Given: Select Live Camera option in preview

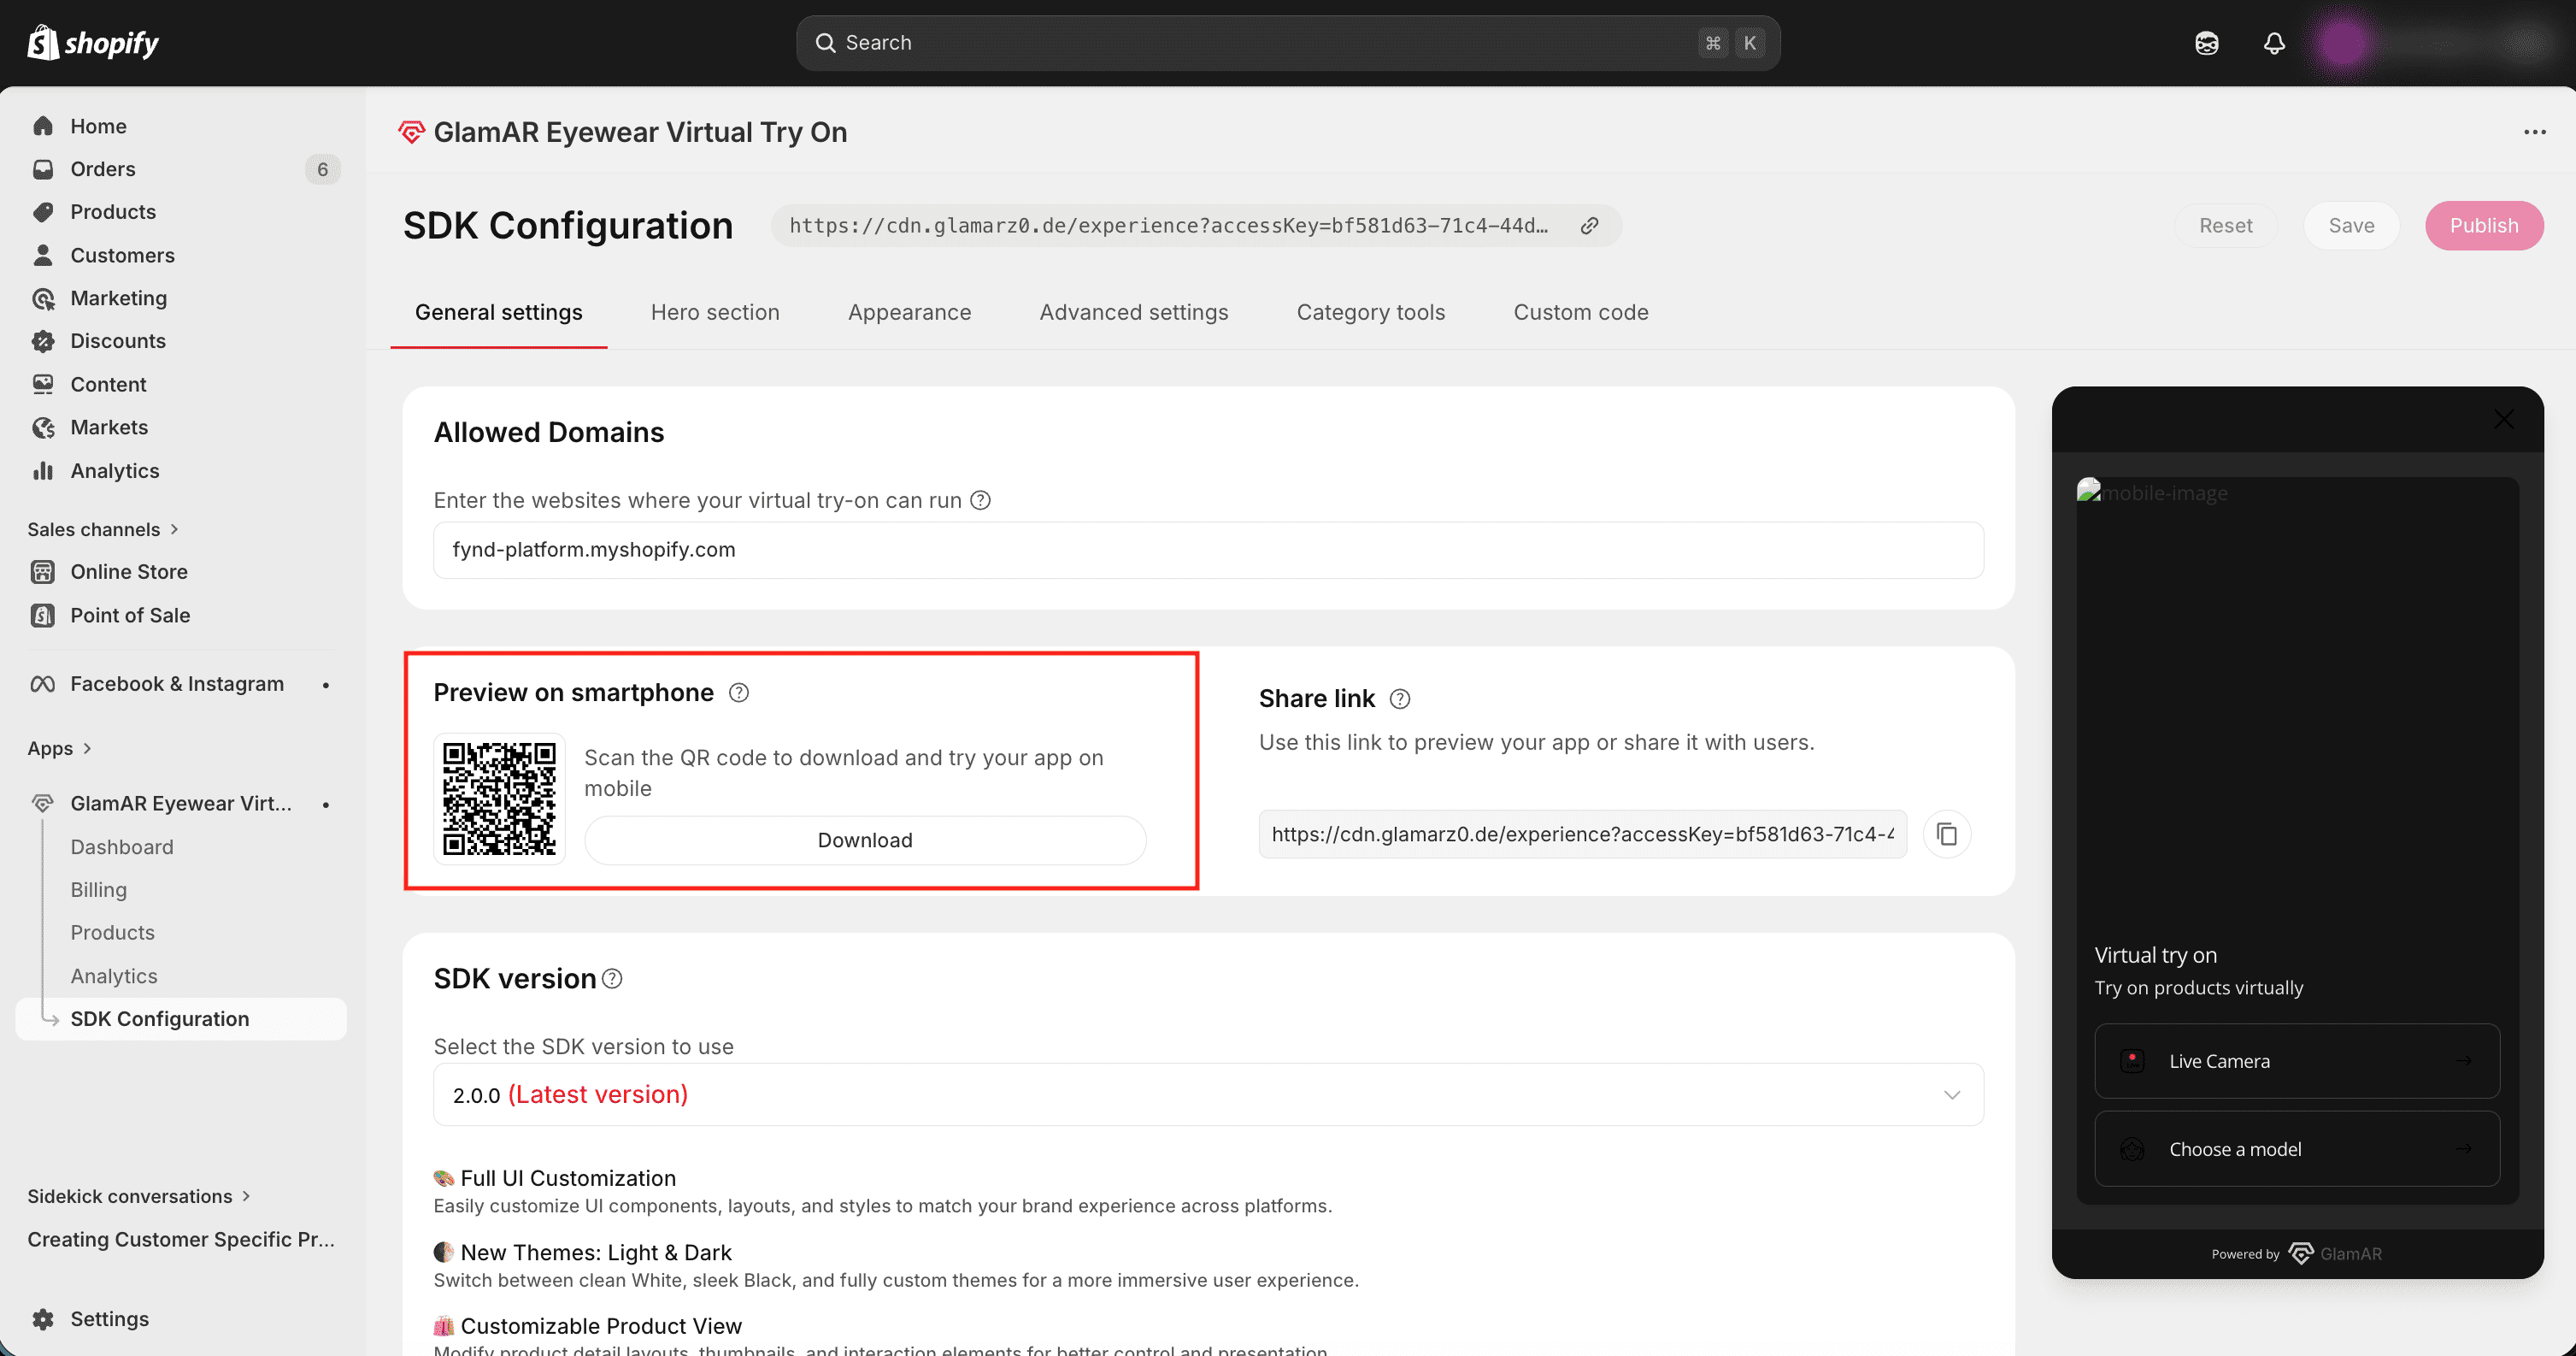Looking at the screenshot, I should [2296, 1061].
